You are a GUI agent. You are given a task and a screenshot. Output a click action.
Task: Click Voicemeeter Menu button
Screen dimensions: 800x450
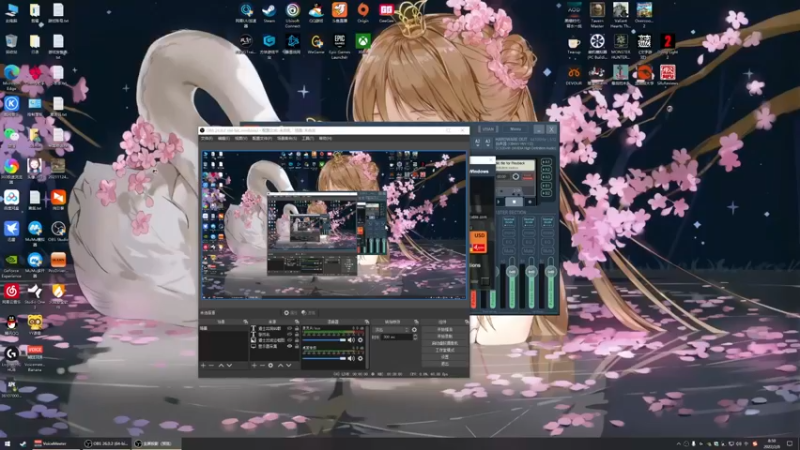click(x=515, y=129)
